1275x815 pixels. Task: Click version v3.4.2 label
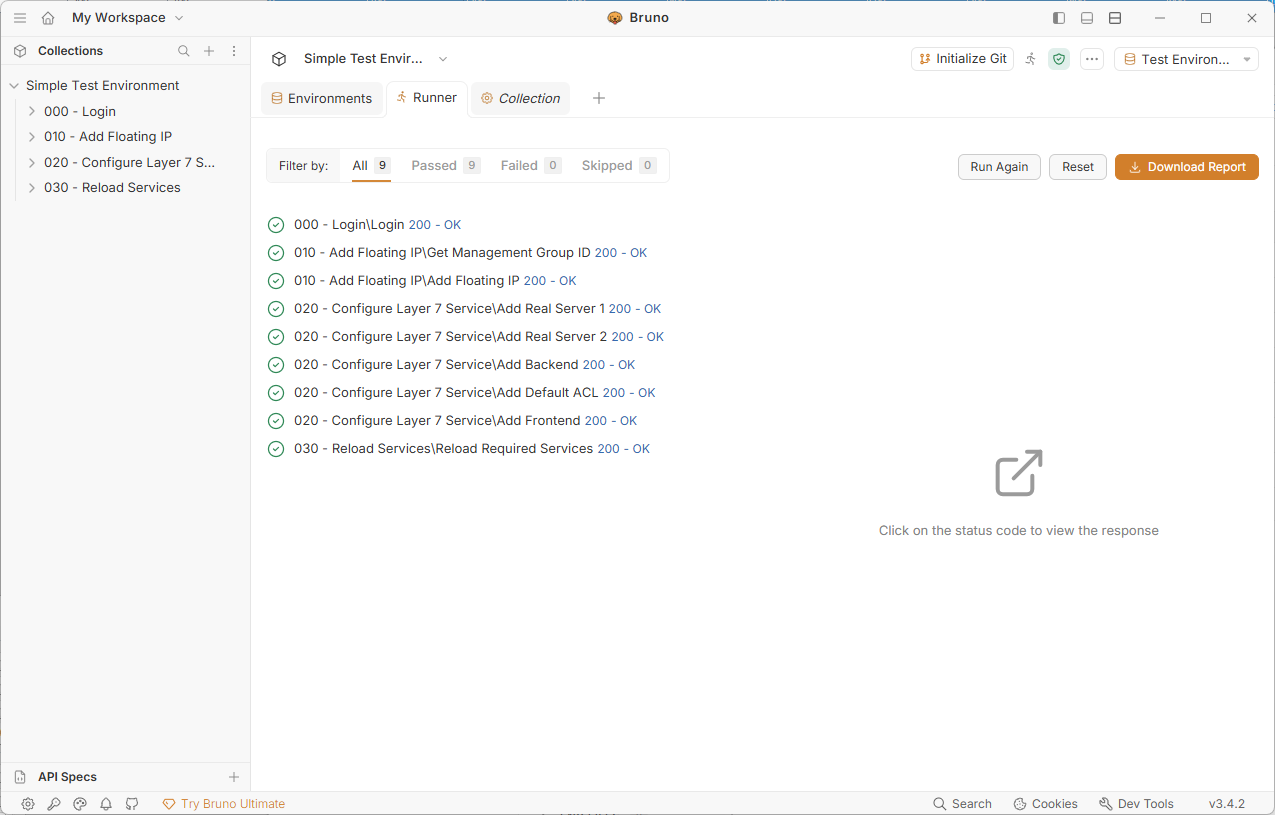(x=1227, y=804)
